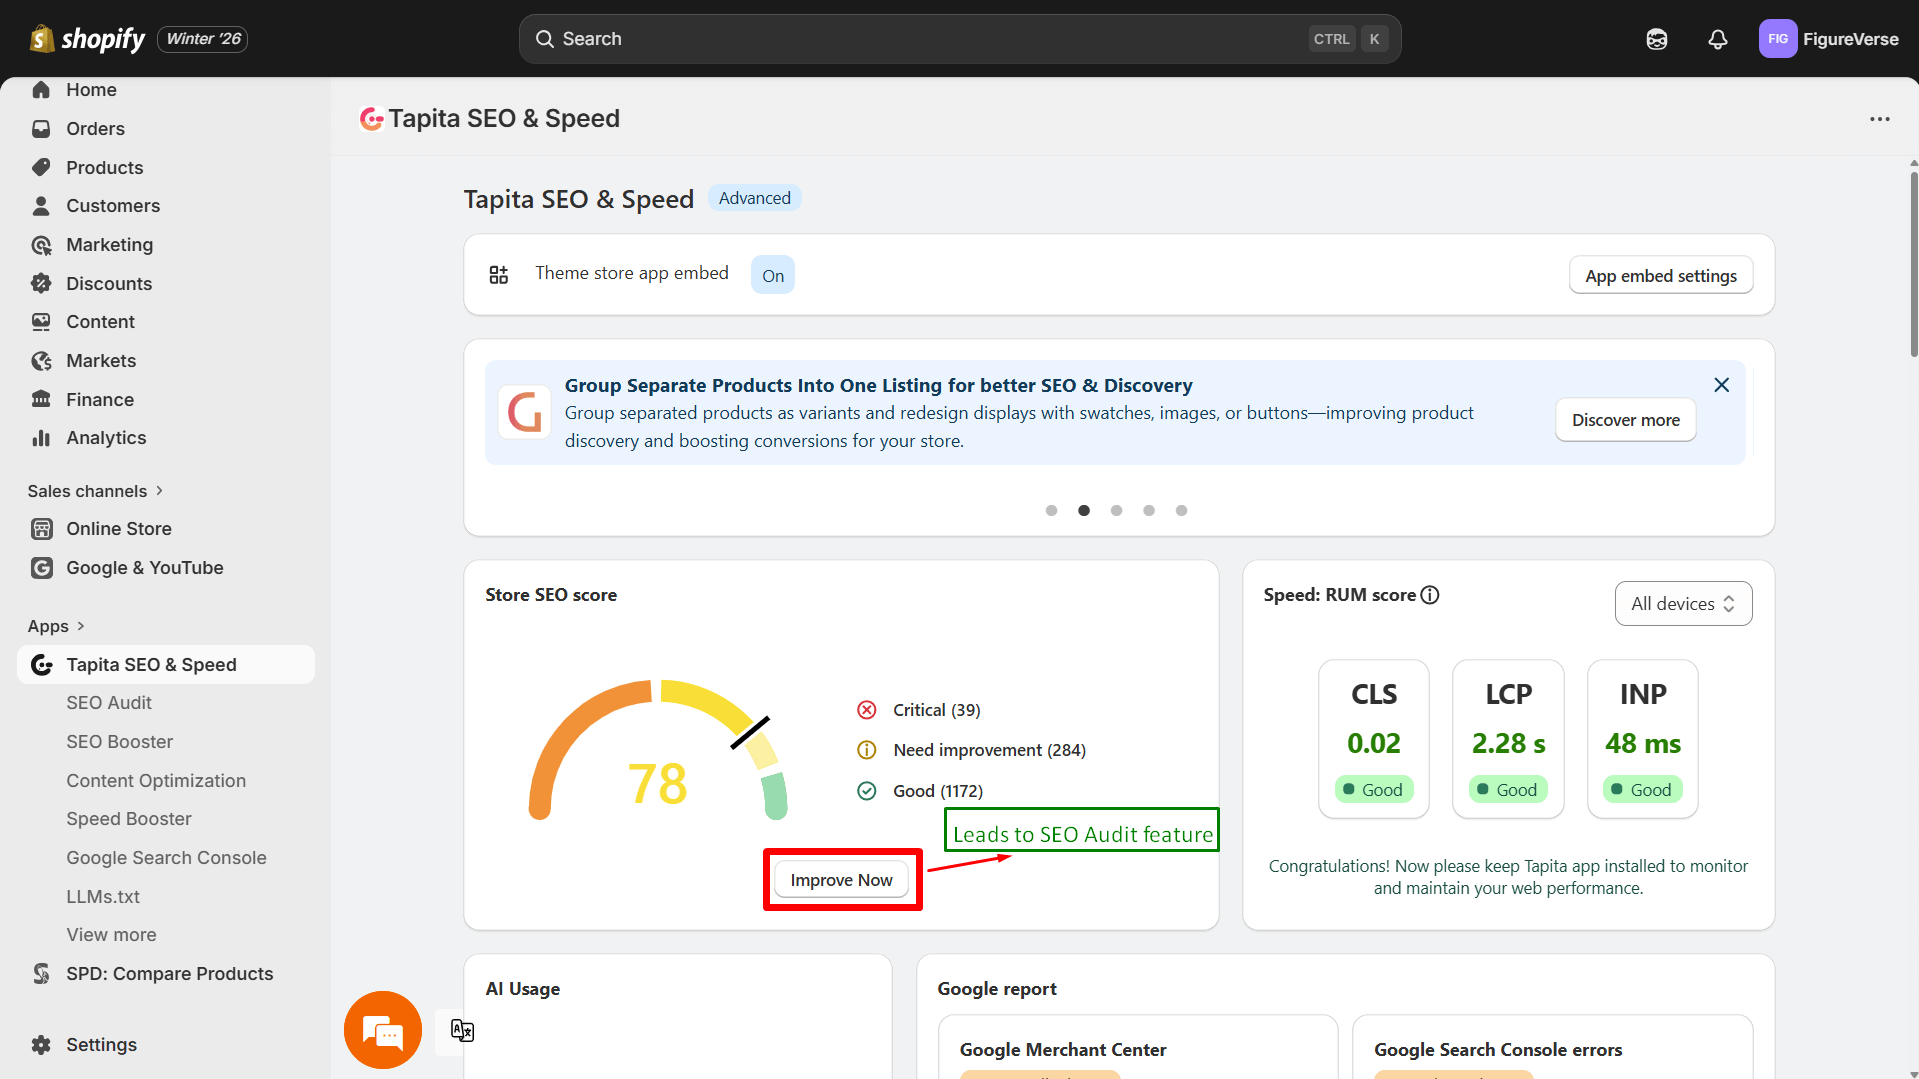Click View more under Tapita menu
Screen dimensions: 1919x1079
coord(111,935)
